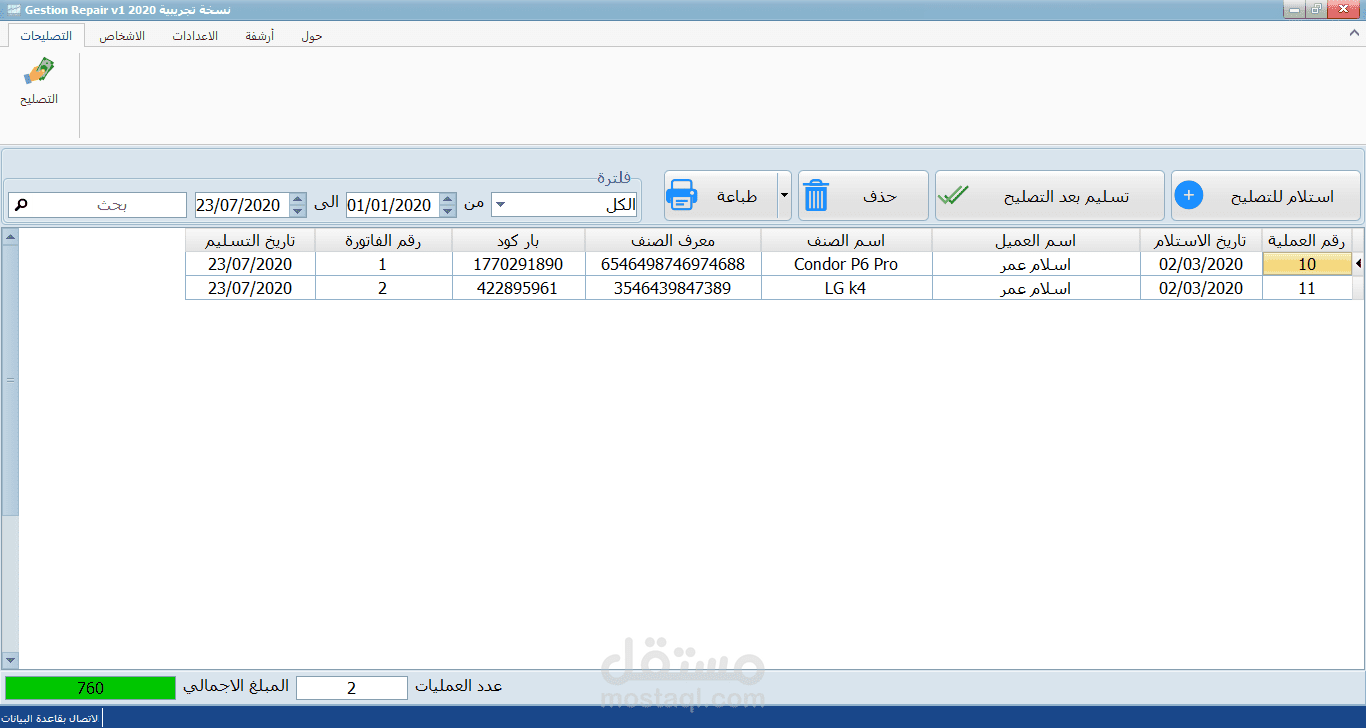Click receipt date cell in row 11
The height and width of the screenshot is (728, 1366).
[1201, 288]
